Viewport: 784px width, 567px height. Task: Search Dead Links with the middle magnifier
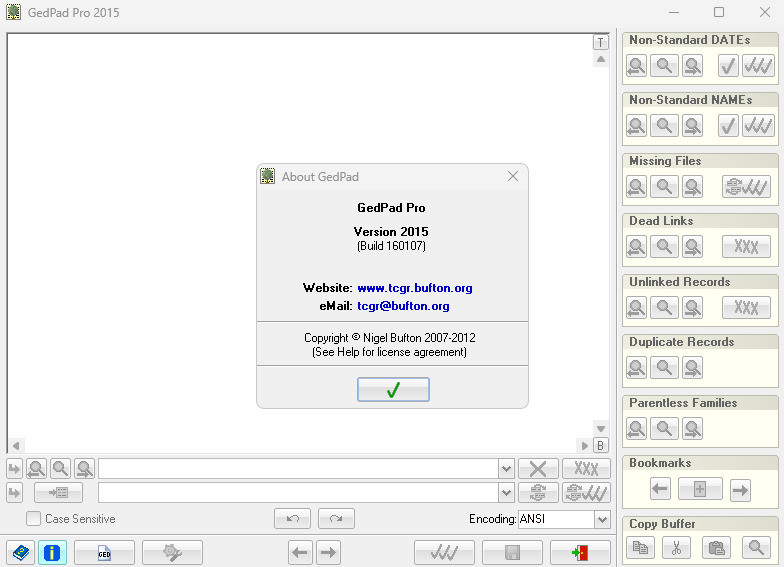pos(664,246)
